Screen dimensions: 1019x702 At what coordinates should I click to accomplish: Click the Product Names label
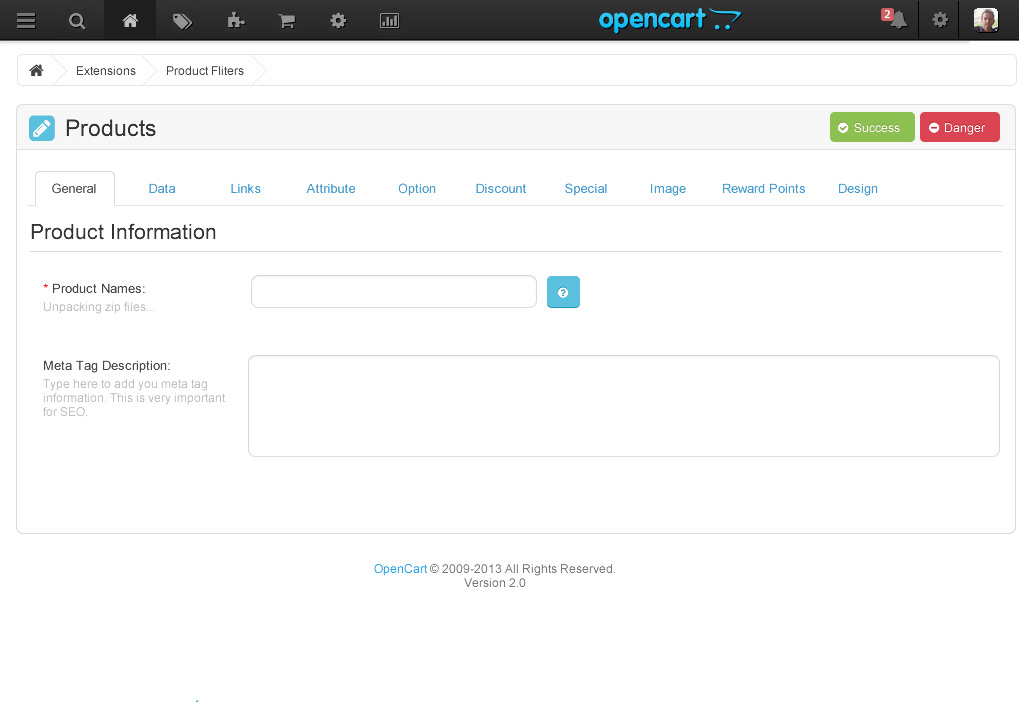[98, 289]
